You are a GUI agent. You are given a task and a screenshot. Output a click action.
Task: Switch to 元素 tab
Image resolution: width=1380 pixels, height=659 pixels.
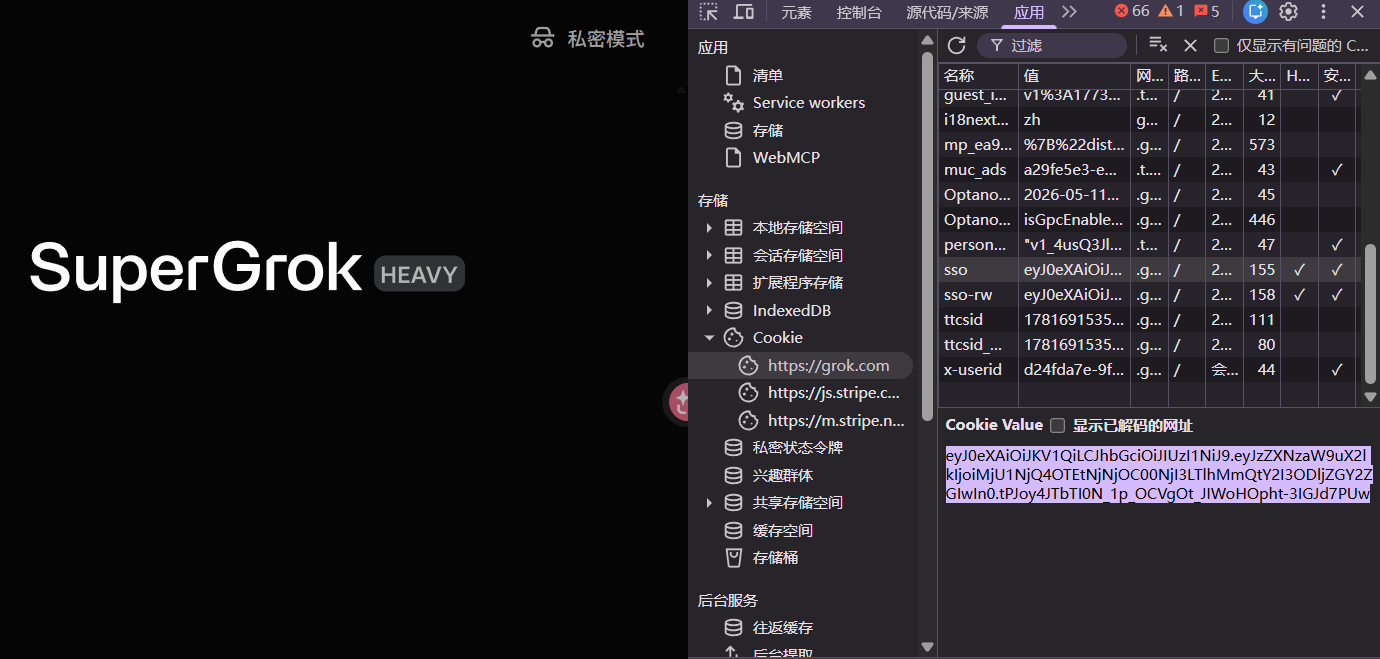796,12
